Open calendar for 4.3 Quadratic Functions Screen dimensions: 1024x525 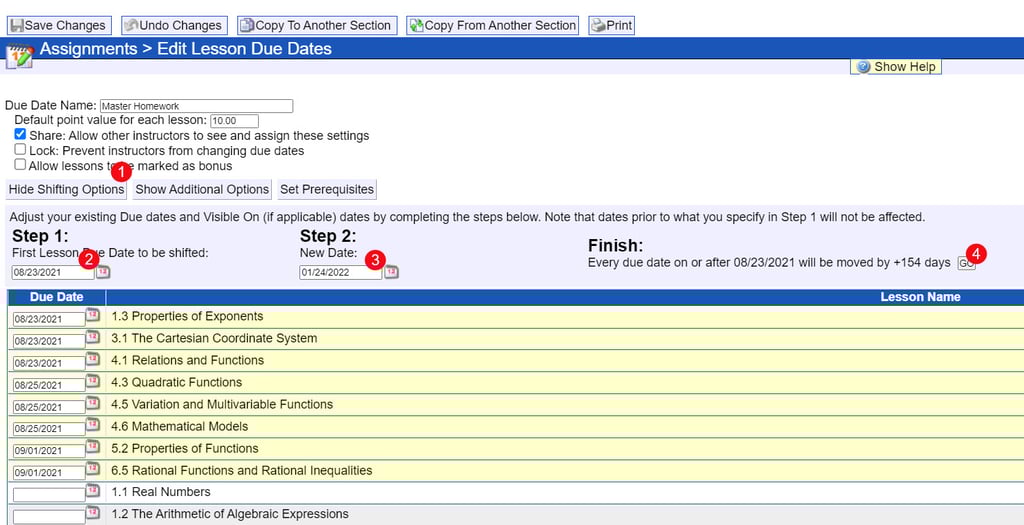click(93, 382)
